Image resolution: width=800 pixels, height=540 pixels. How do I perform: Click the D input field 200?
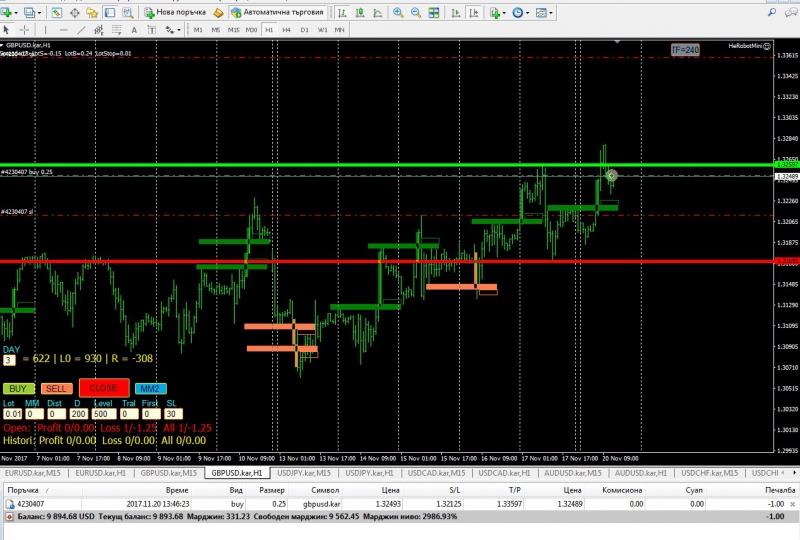pos(78,414)
